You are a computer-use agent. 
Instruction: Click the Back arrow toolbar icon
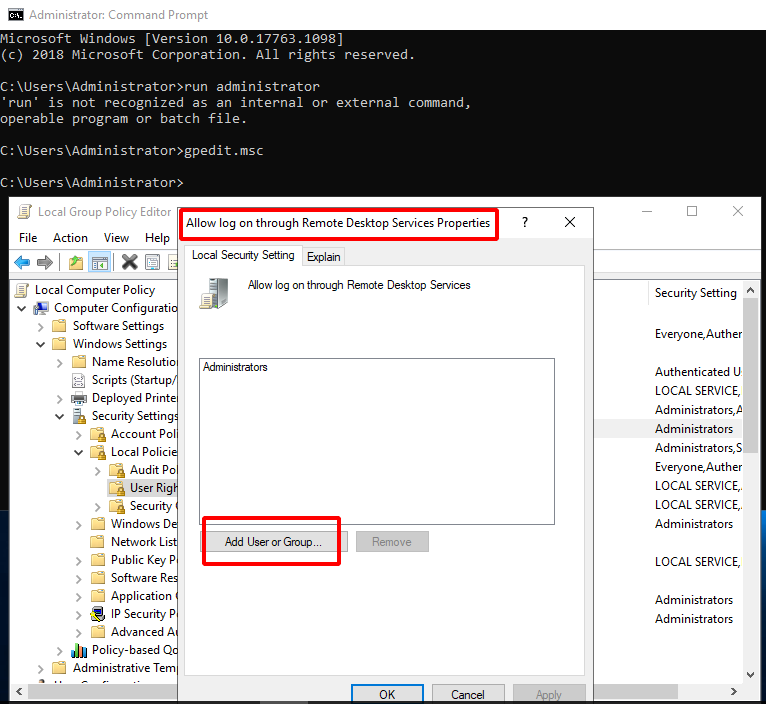point(22,262)
